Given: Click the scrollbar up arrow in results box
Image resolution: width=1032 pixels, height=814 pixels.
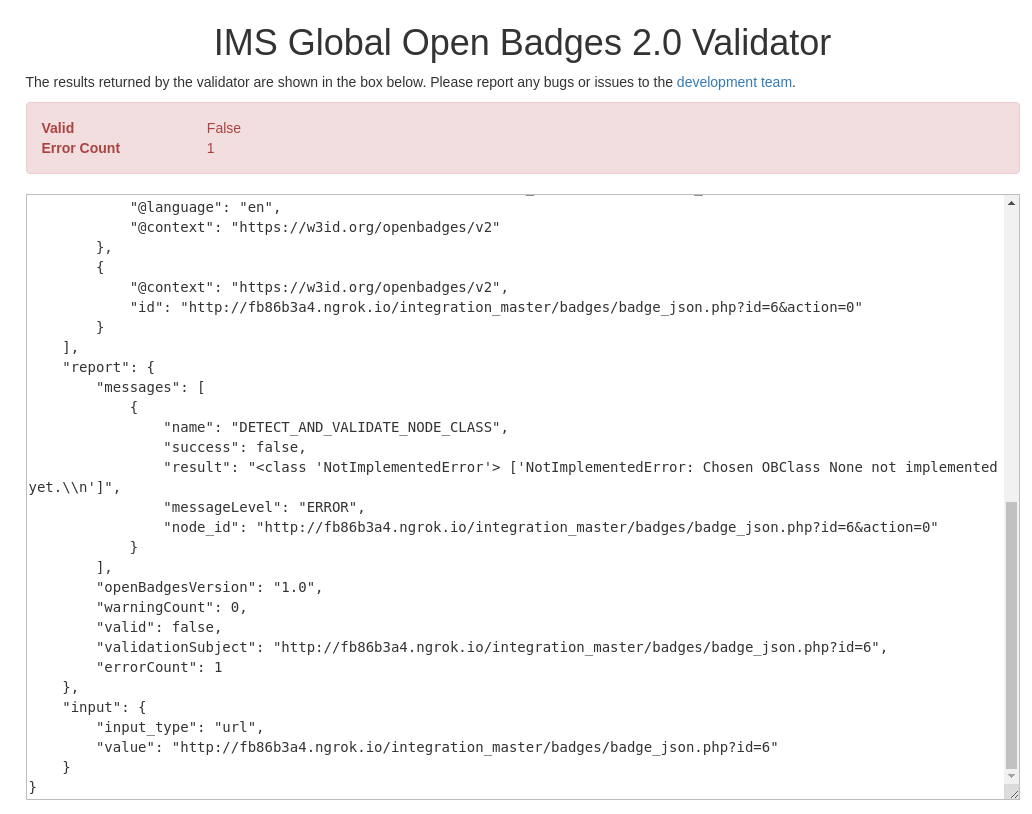Looking at the screenshot, I should (1012, 203).
